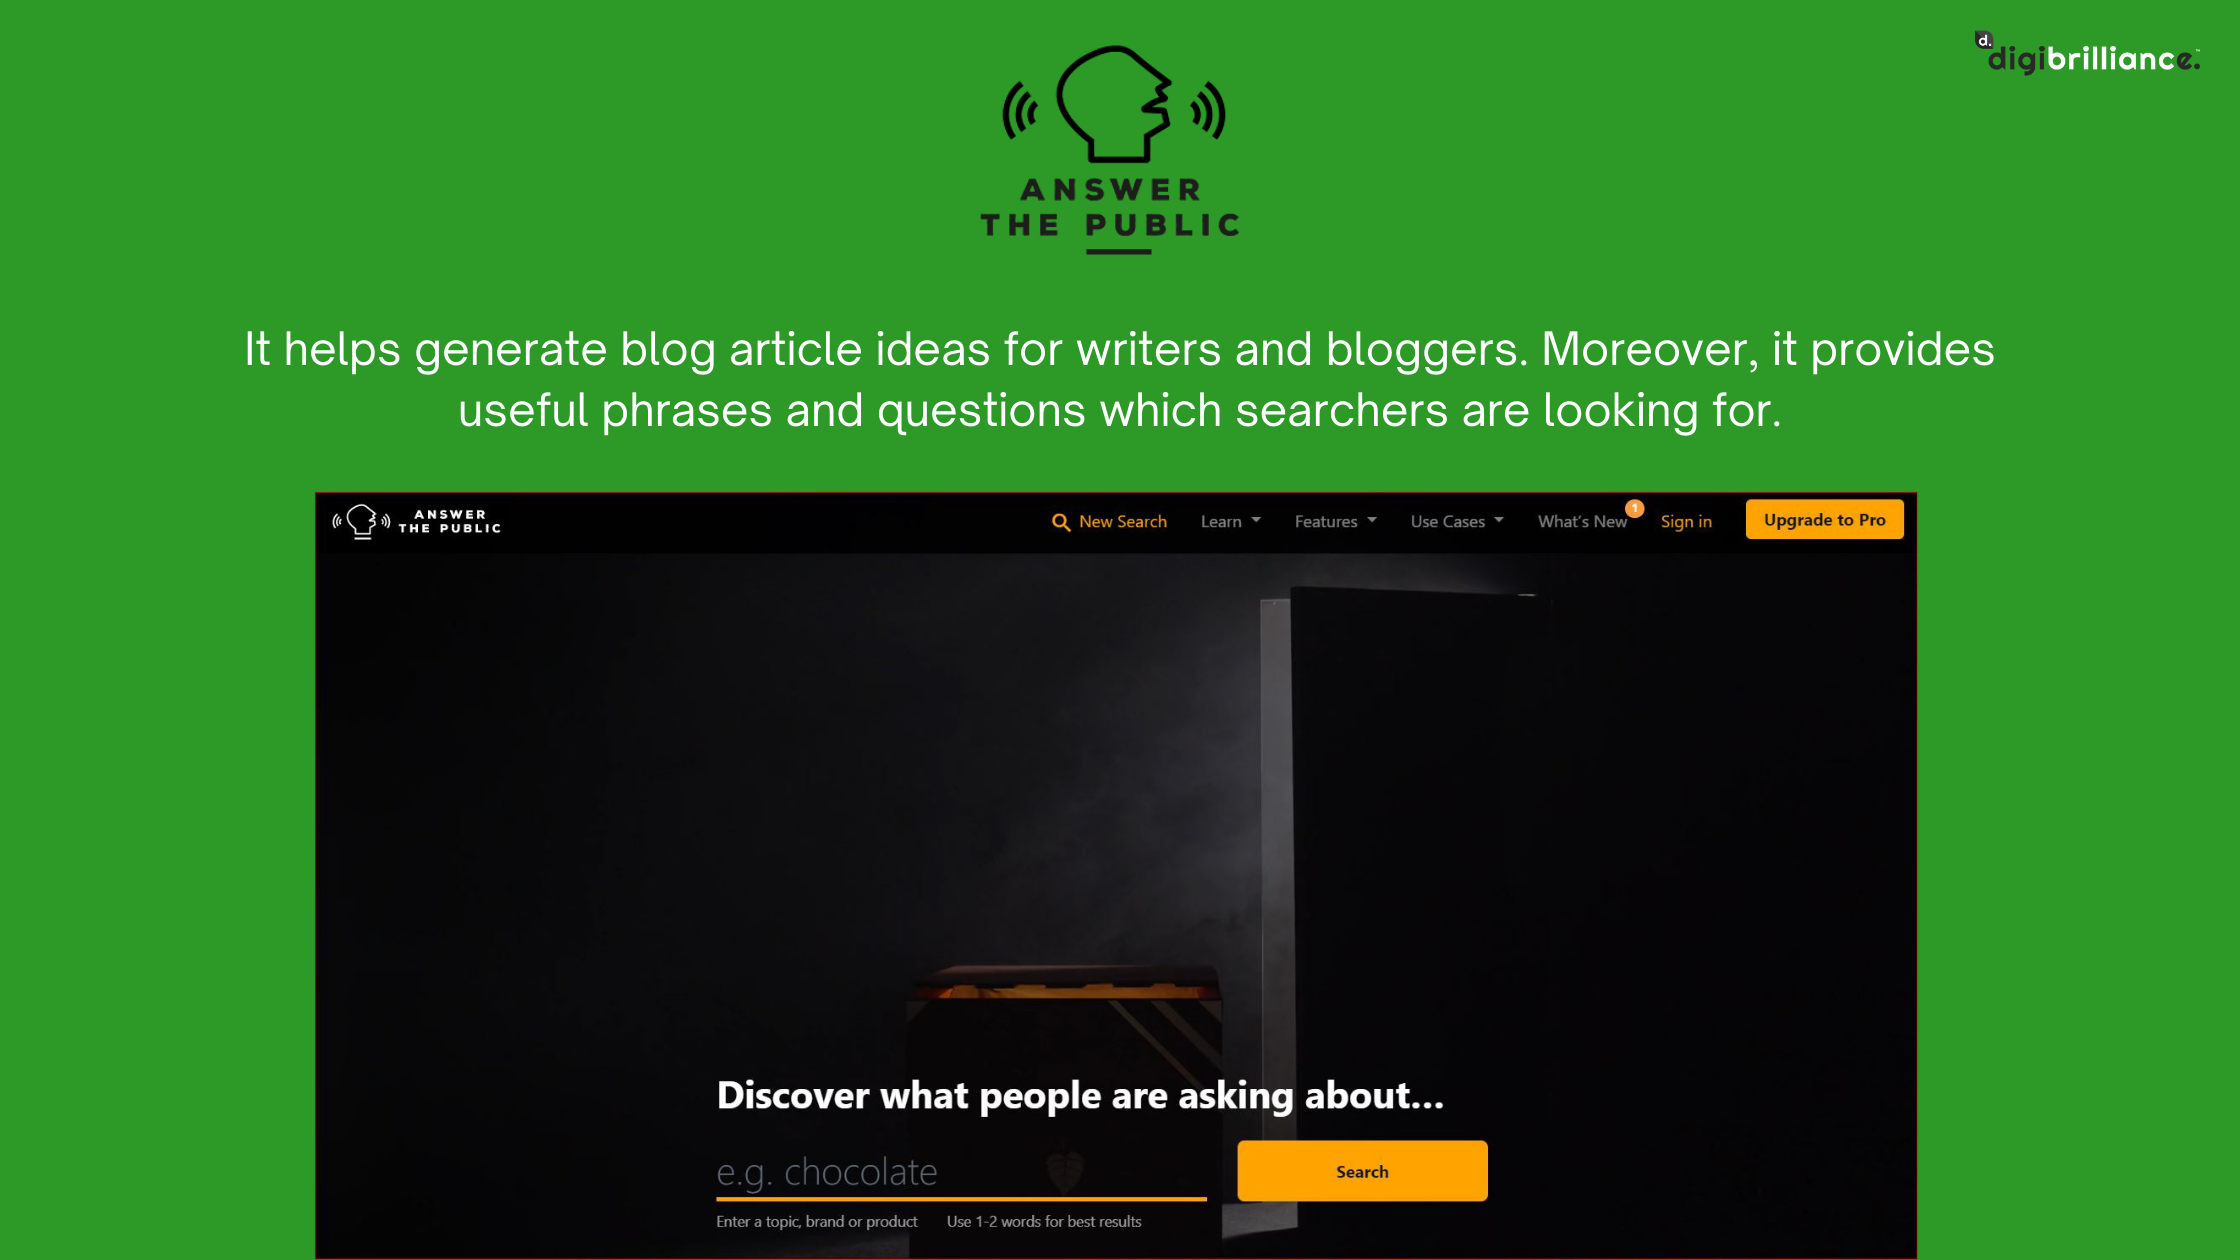Expand the Features dropdown menu
The image size is (2240, 1260).
[x=1332, y=518]
